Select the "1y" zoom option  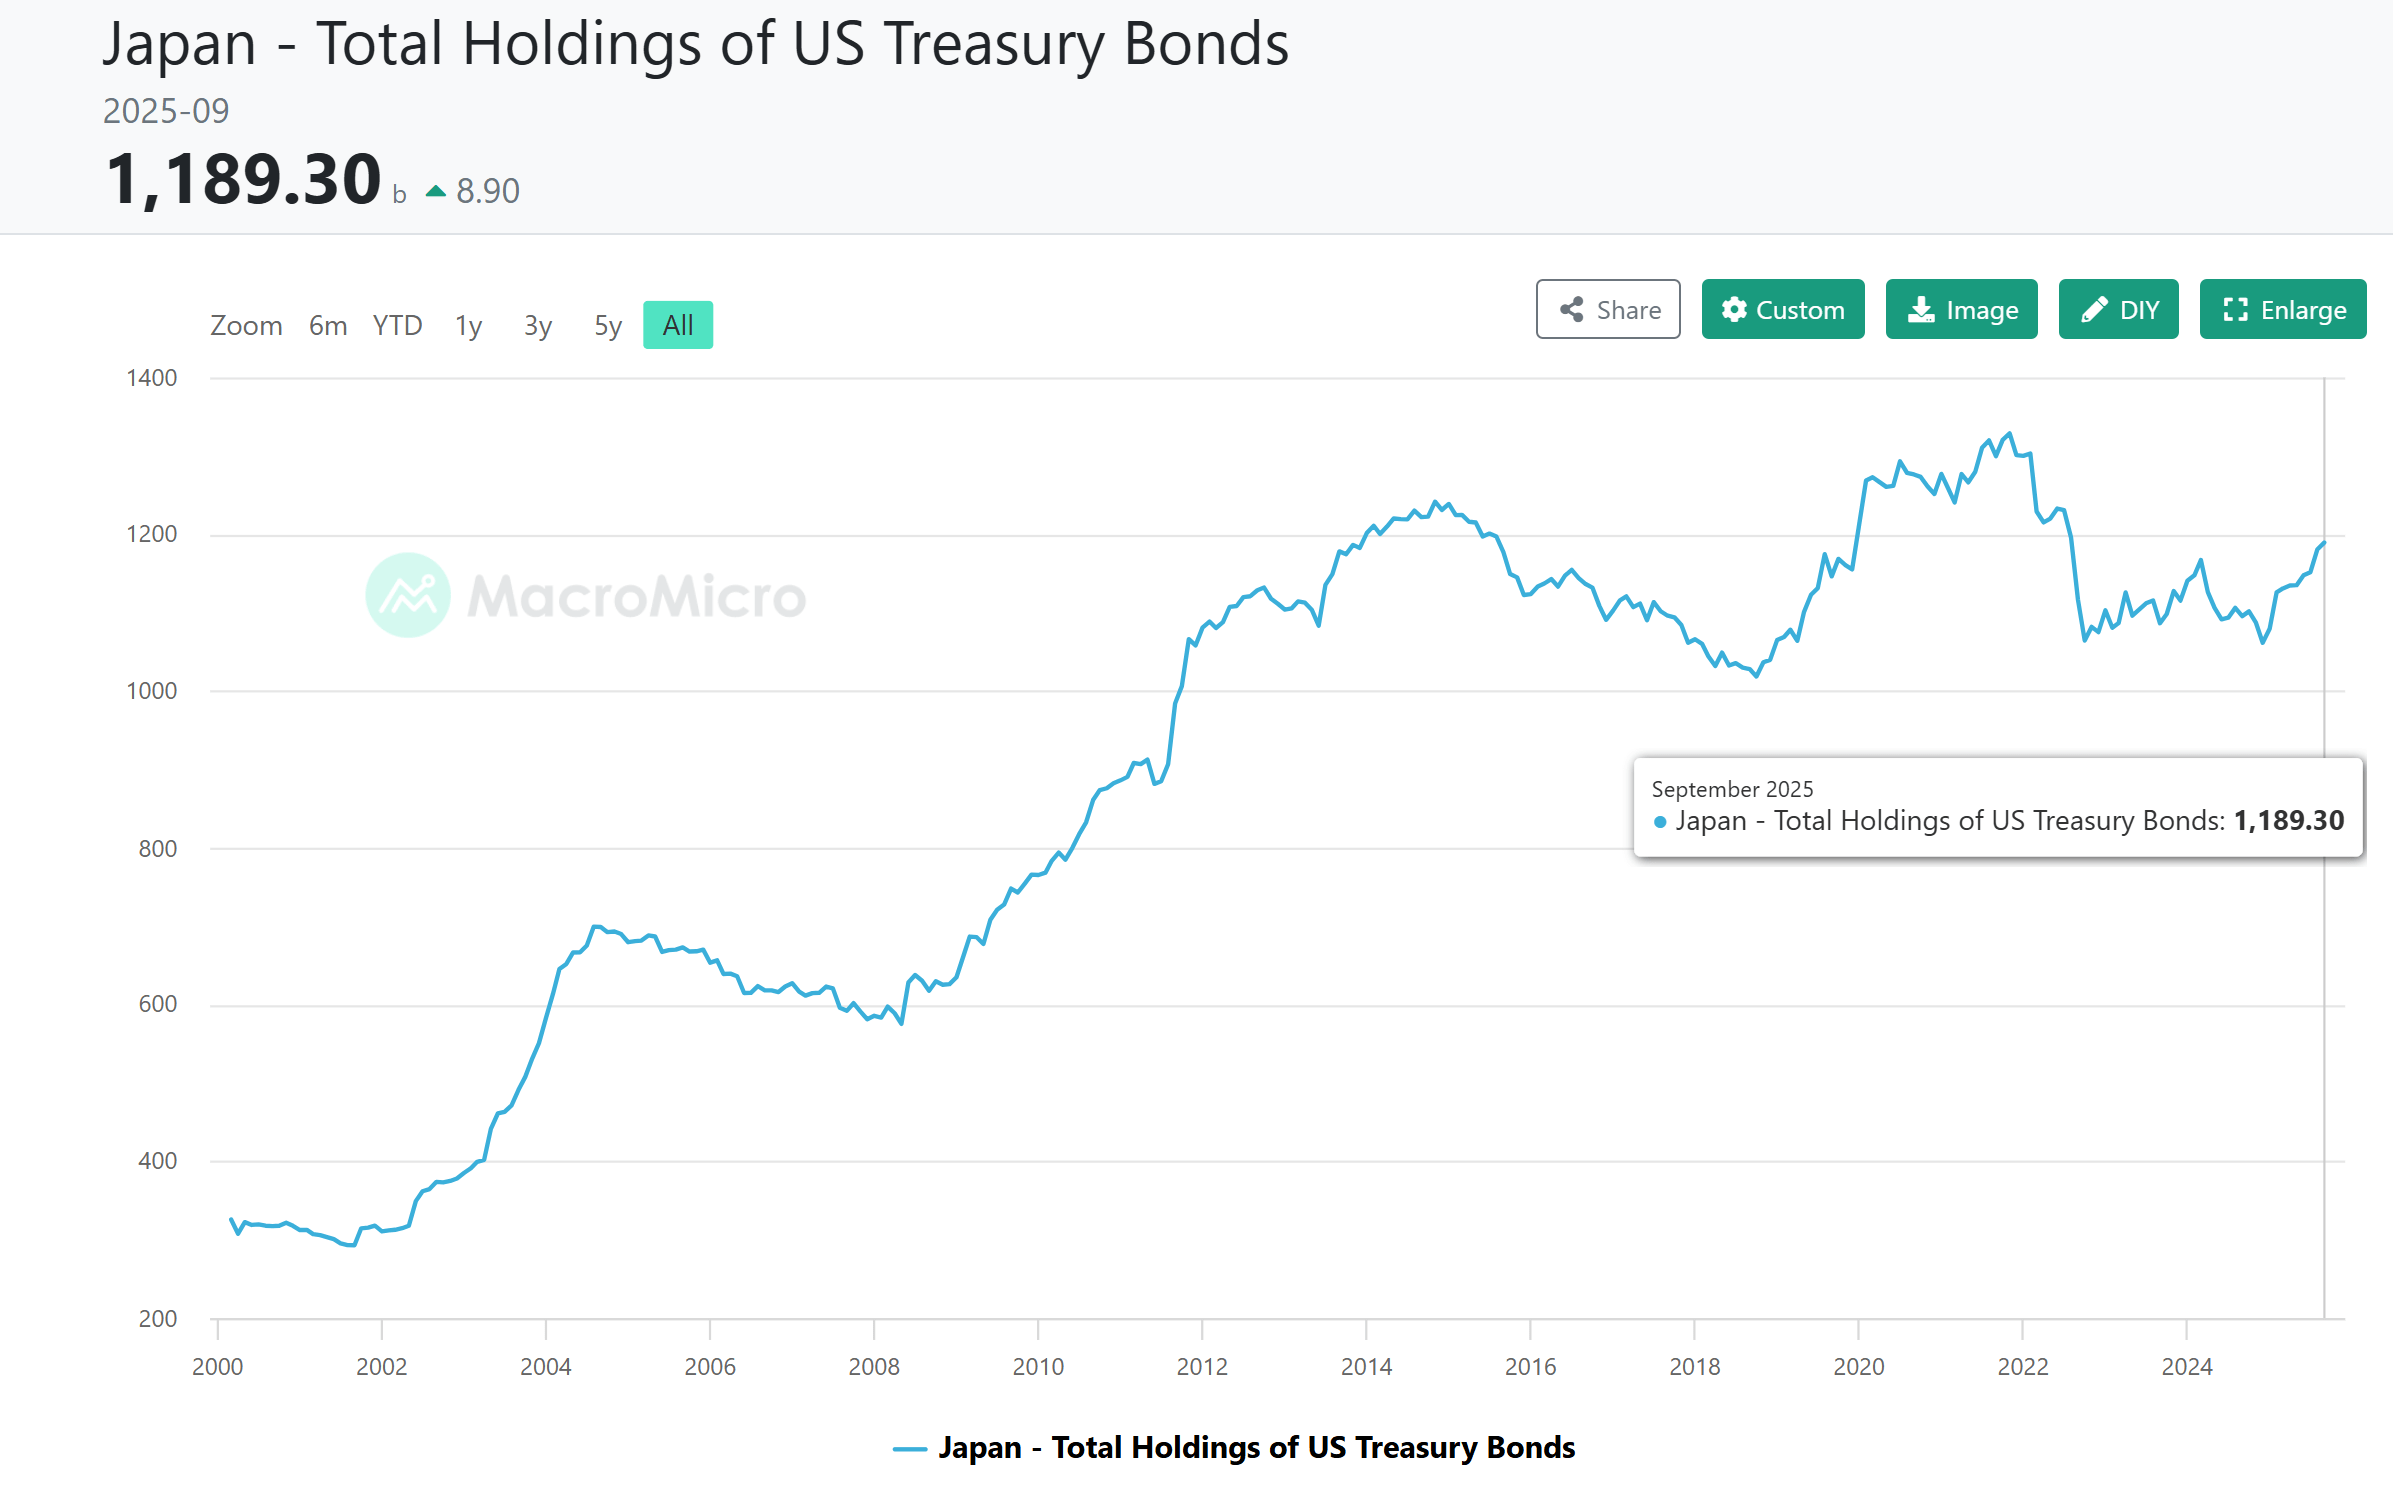point(467,324)
